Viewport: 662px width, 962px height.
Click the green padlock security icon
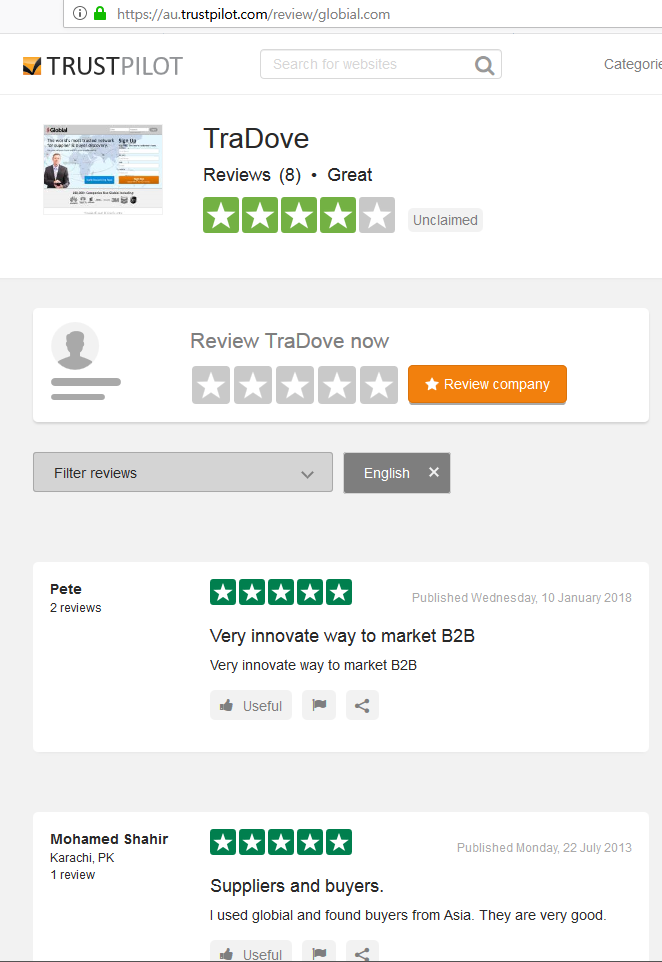coord(99,13)
